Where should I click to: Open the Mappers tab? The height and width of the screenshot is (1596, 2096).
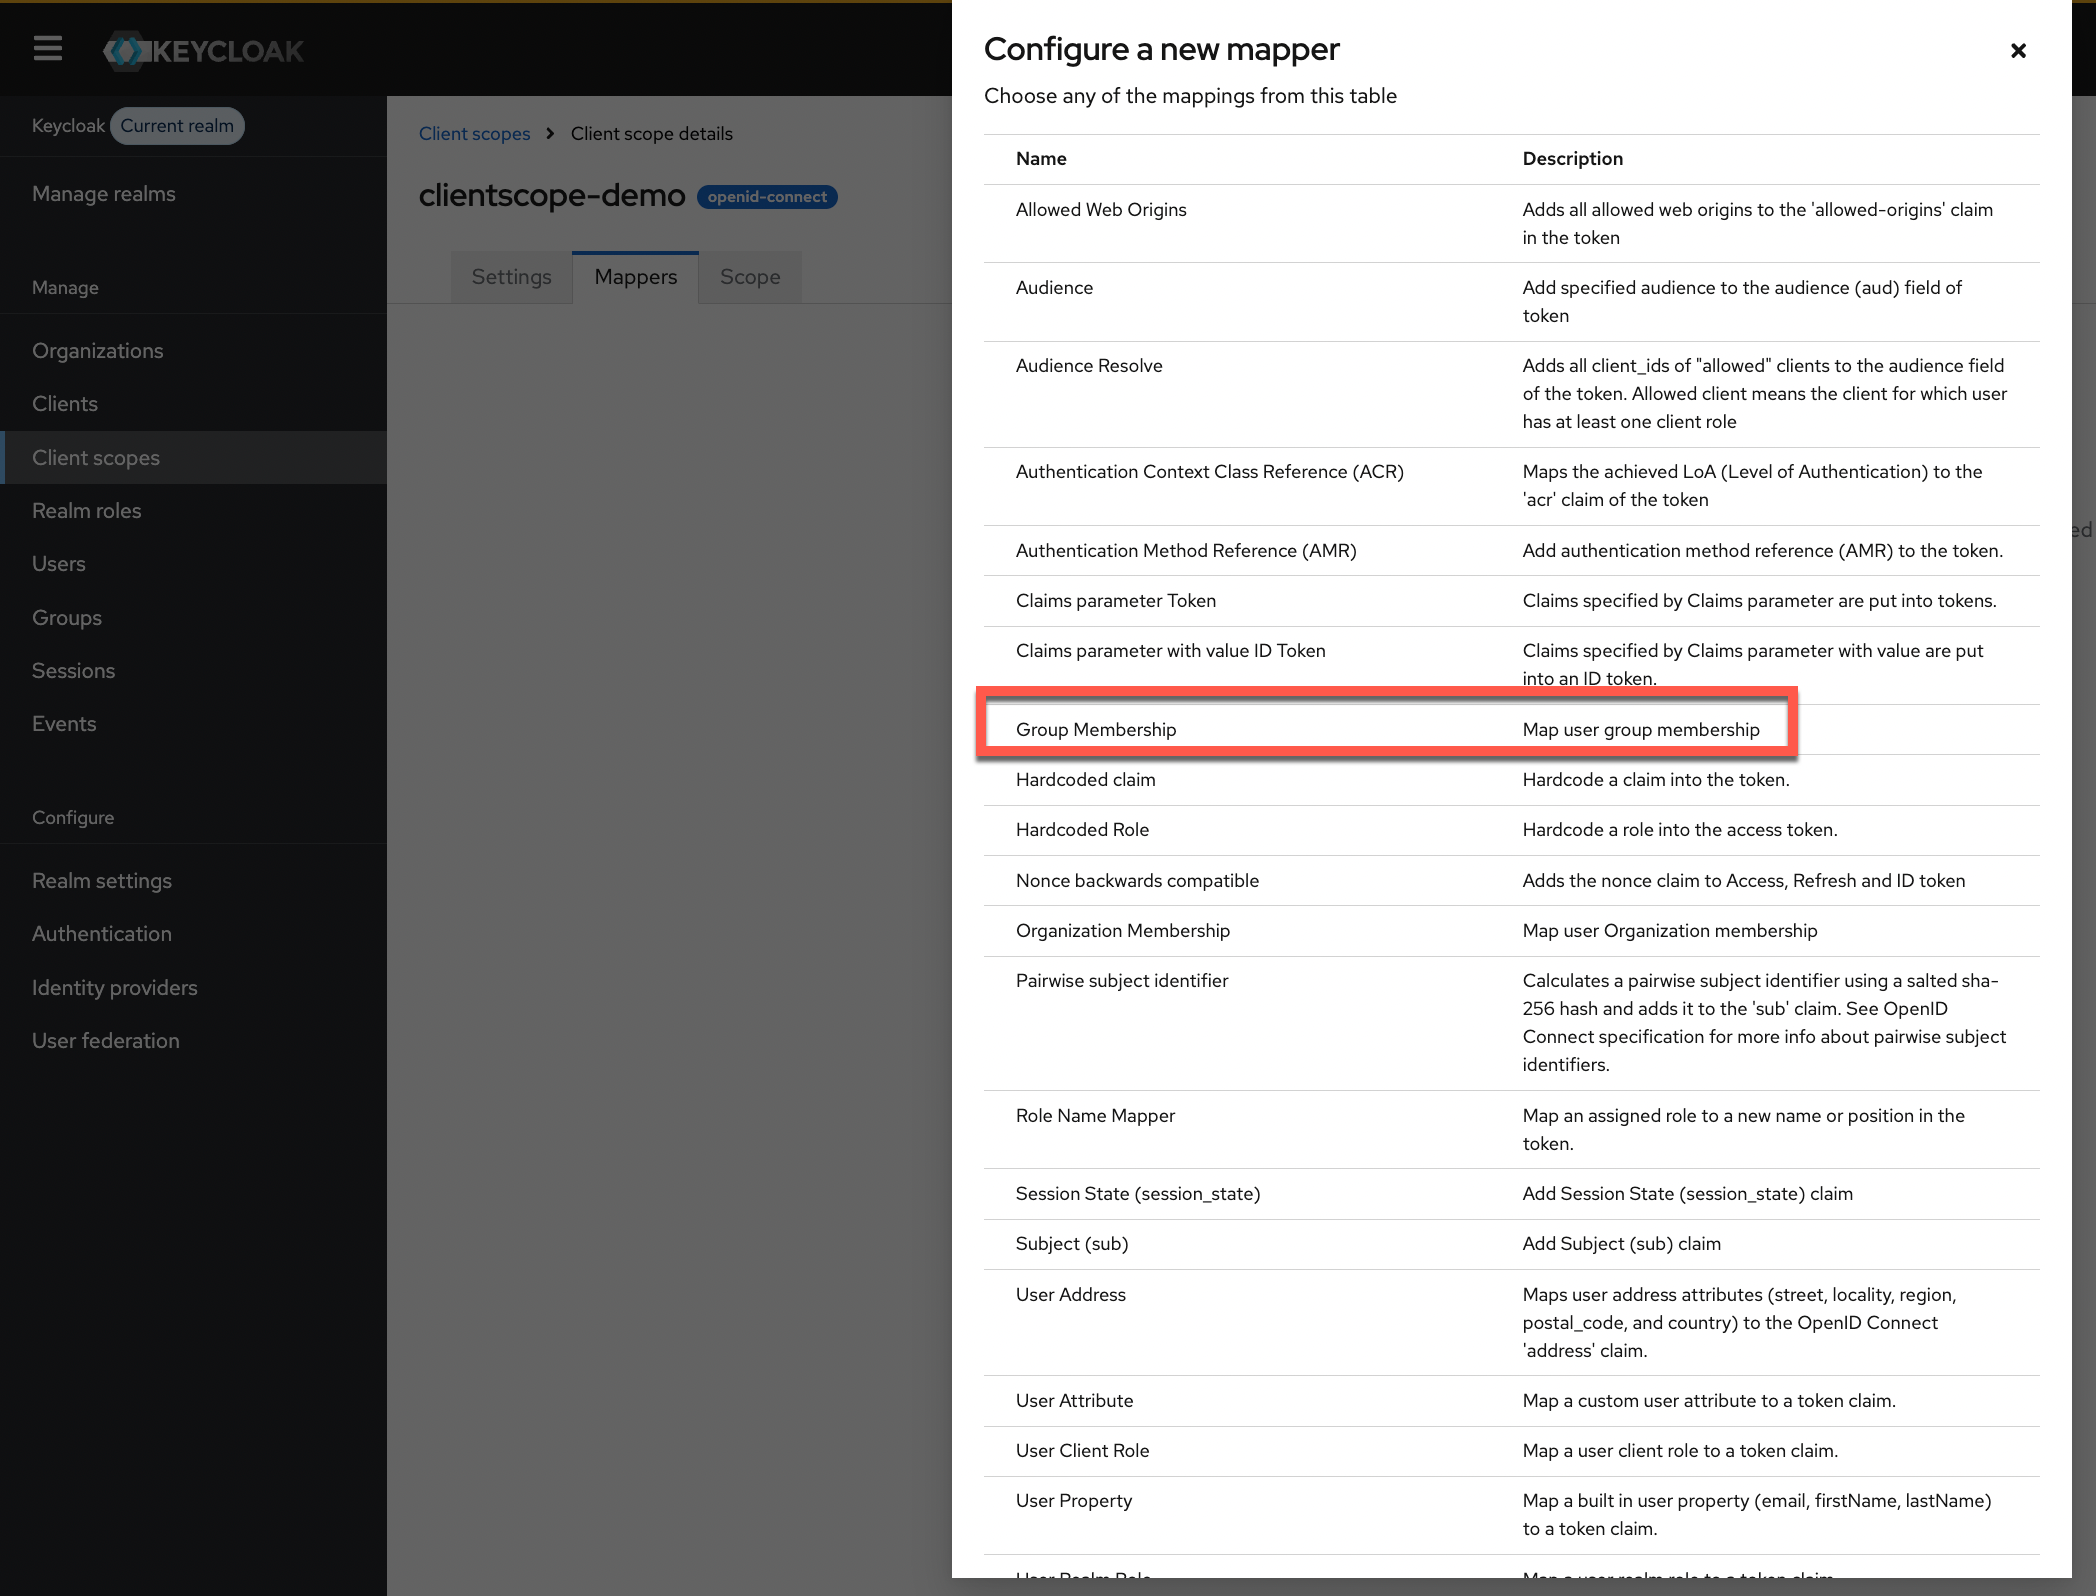tap(635, 277)
